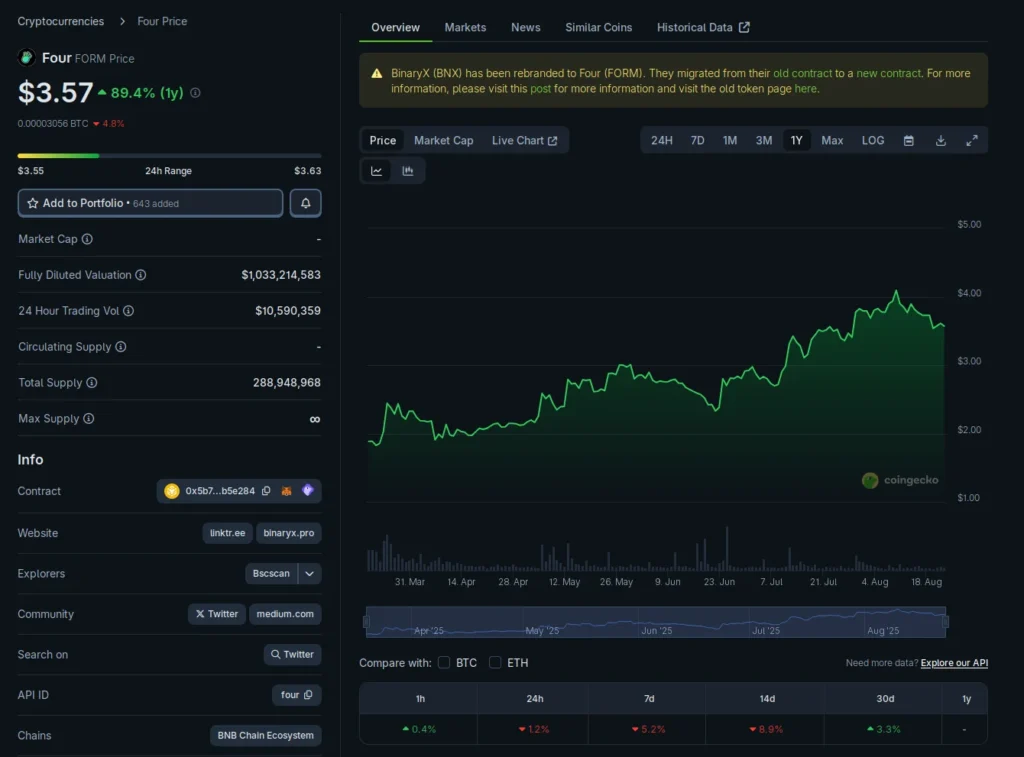Screen dimensions: 1024x757
Task: Click the purple diamond icon next to contract
Action: (308, 490)
